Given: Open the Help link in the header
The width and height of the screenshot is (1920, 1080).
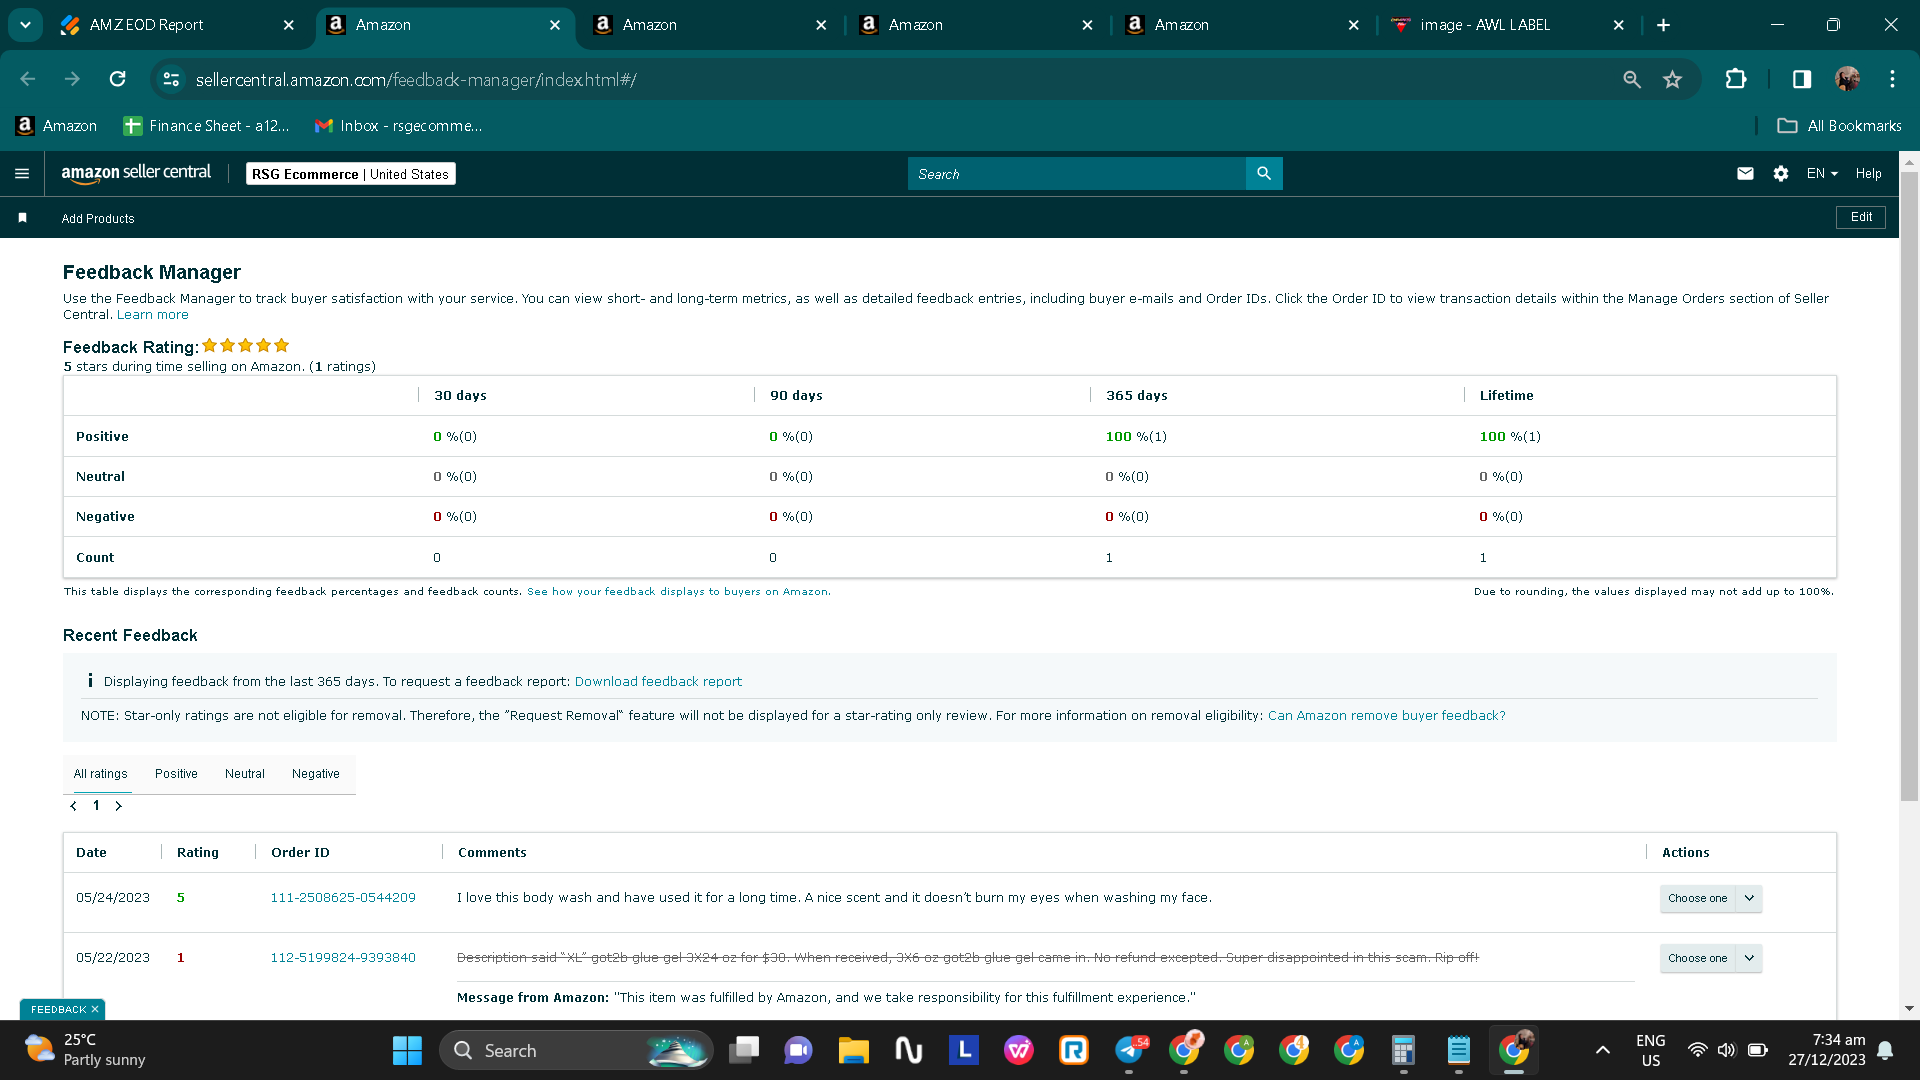Looking at the screenshot, I should click(1868, 174).
